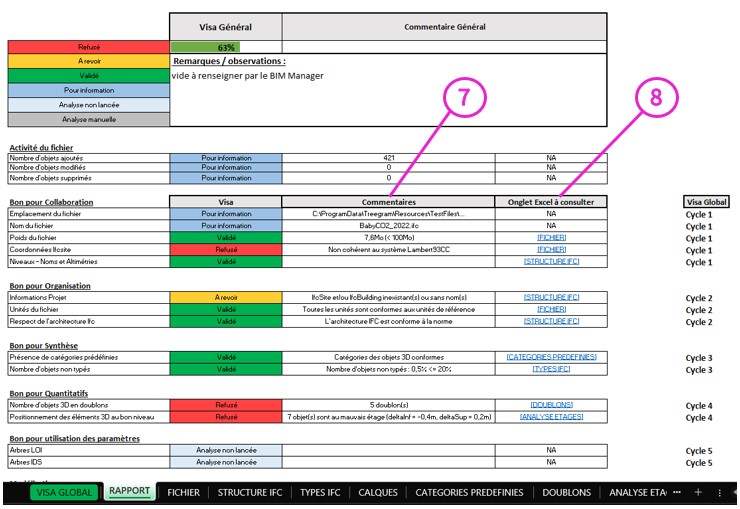Open the DOUBLONS sheet tab
The width and height of the screenshot is (740, 509).
[x=566, y=492]
